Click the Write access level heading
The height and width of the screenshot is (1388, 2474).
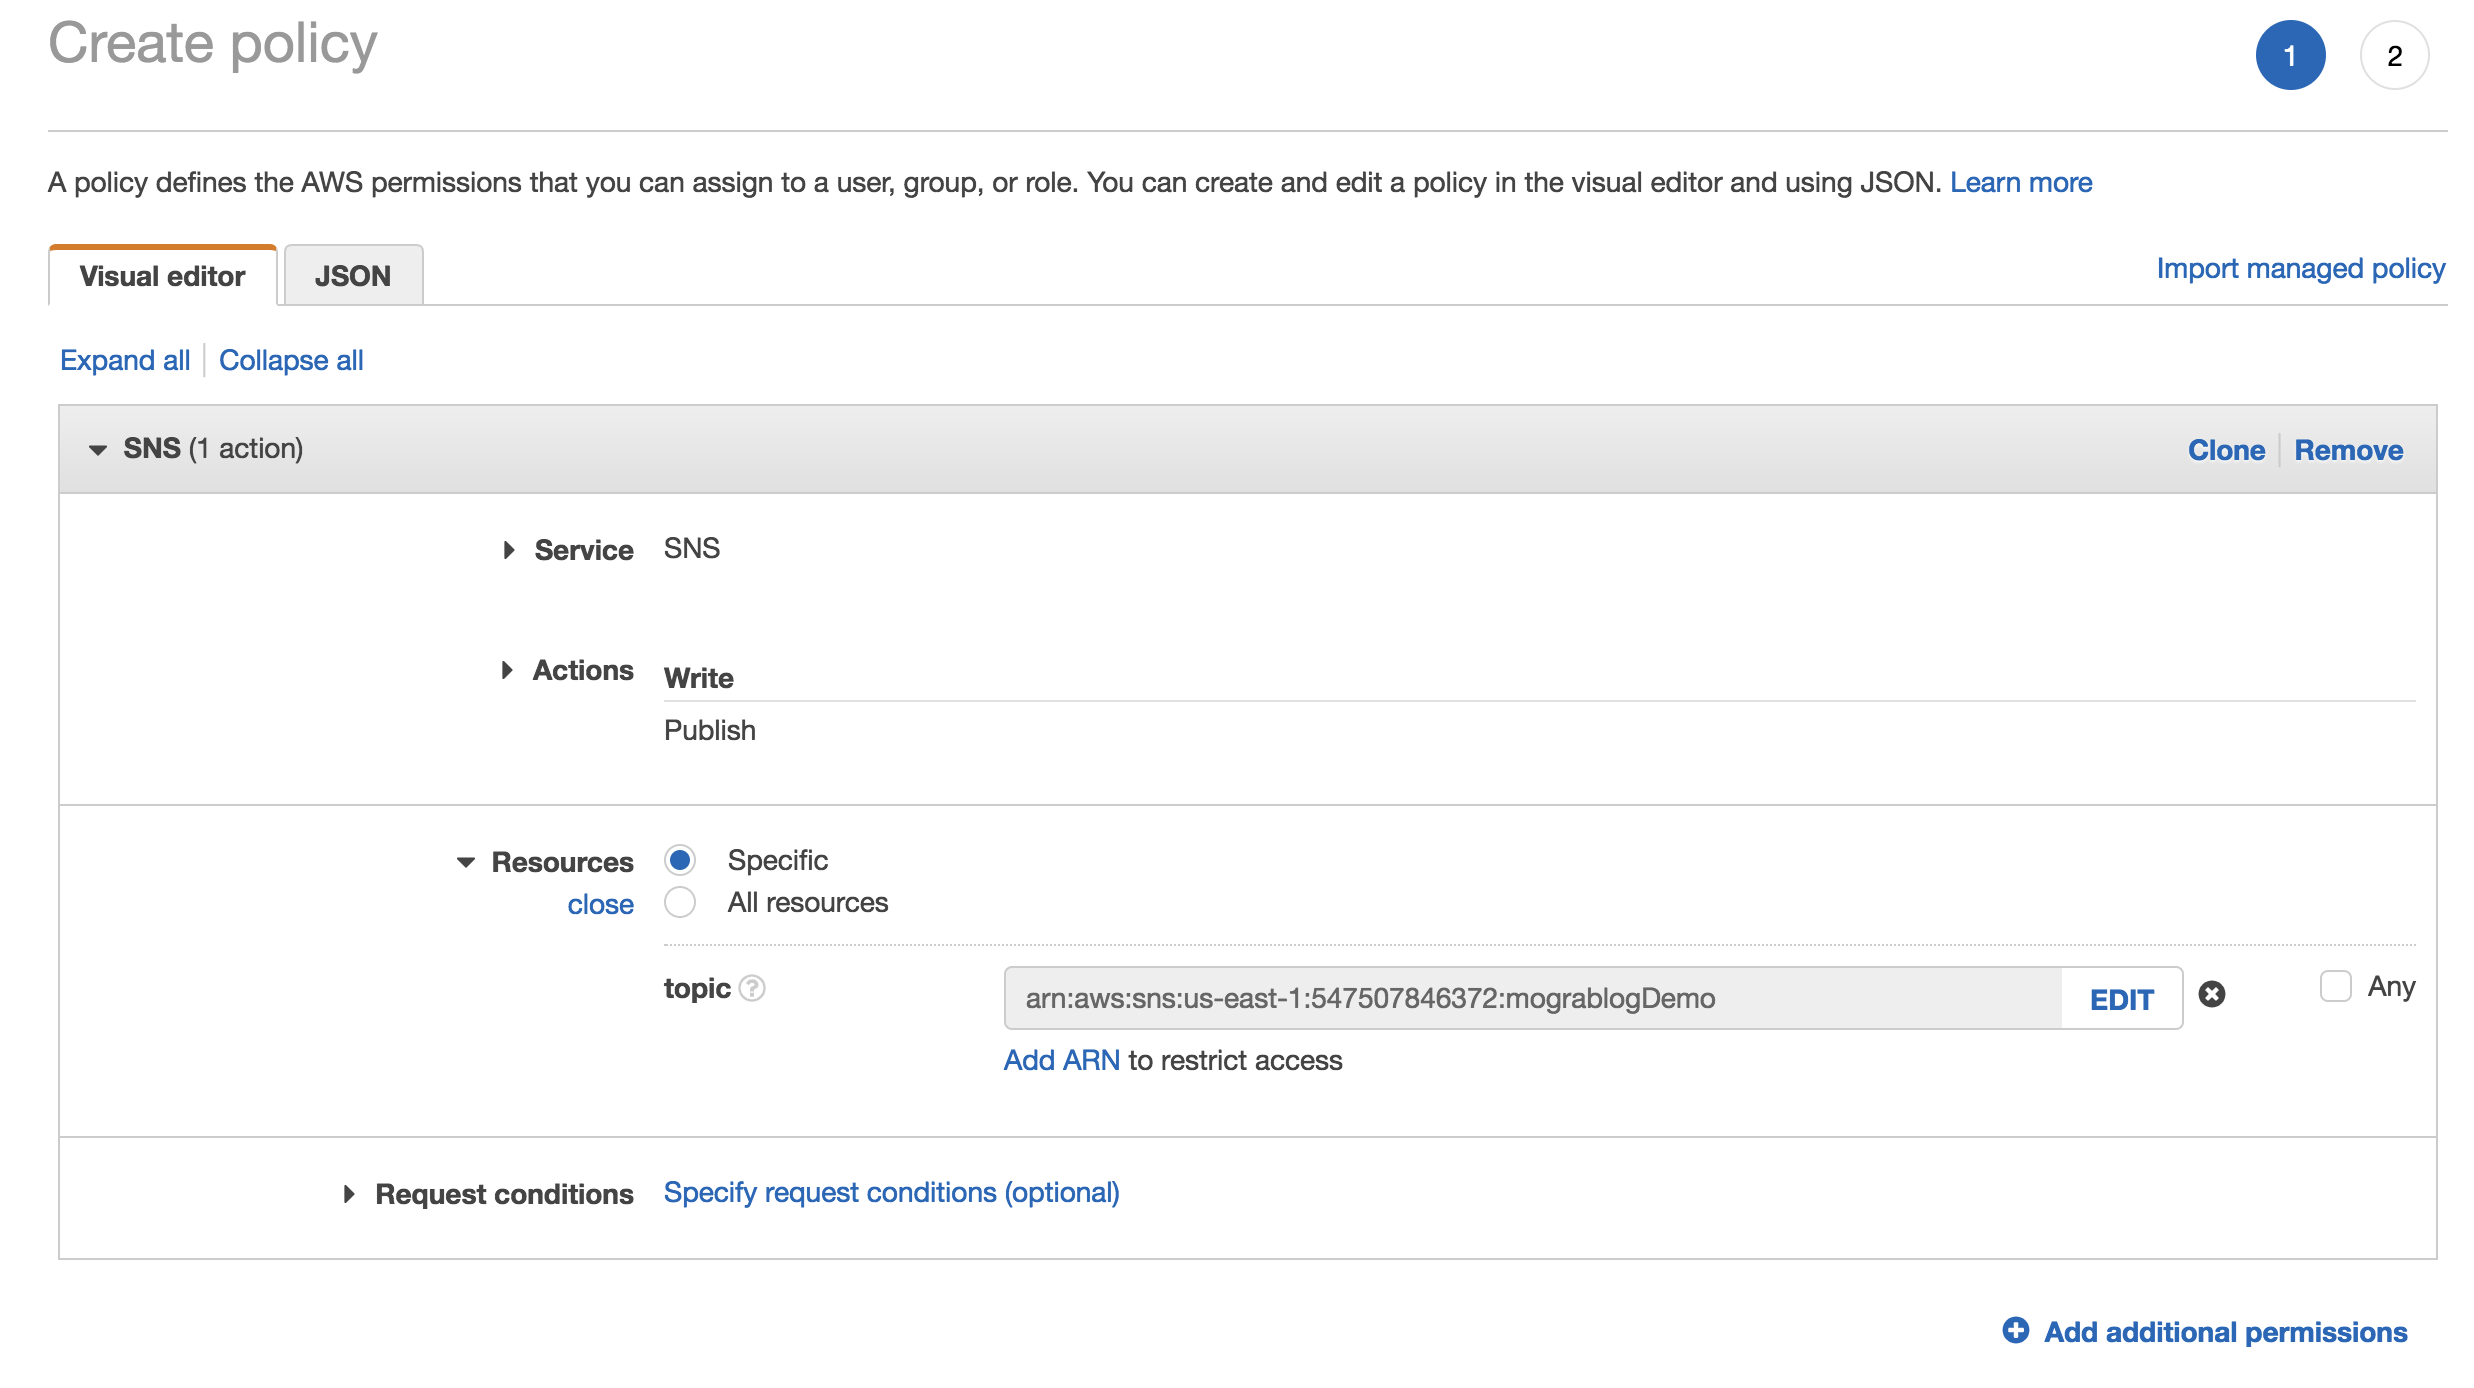click(x=698, y=678)
